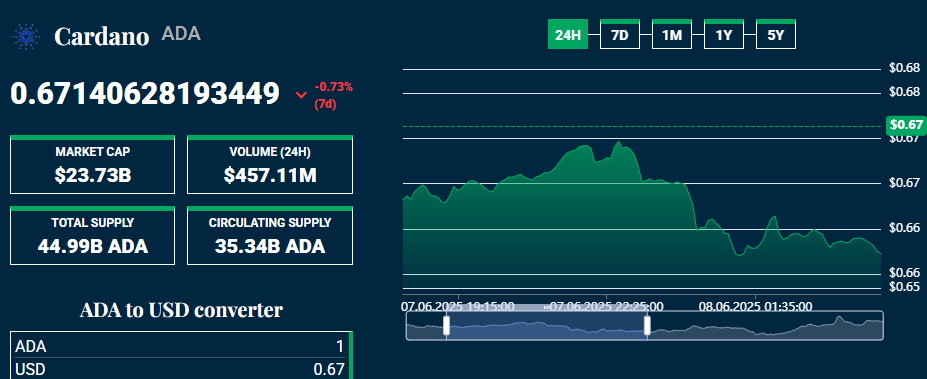Click the Circulating Supply card
The height and width of the screenshot is (379, 927).
tap(270, 235)
